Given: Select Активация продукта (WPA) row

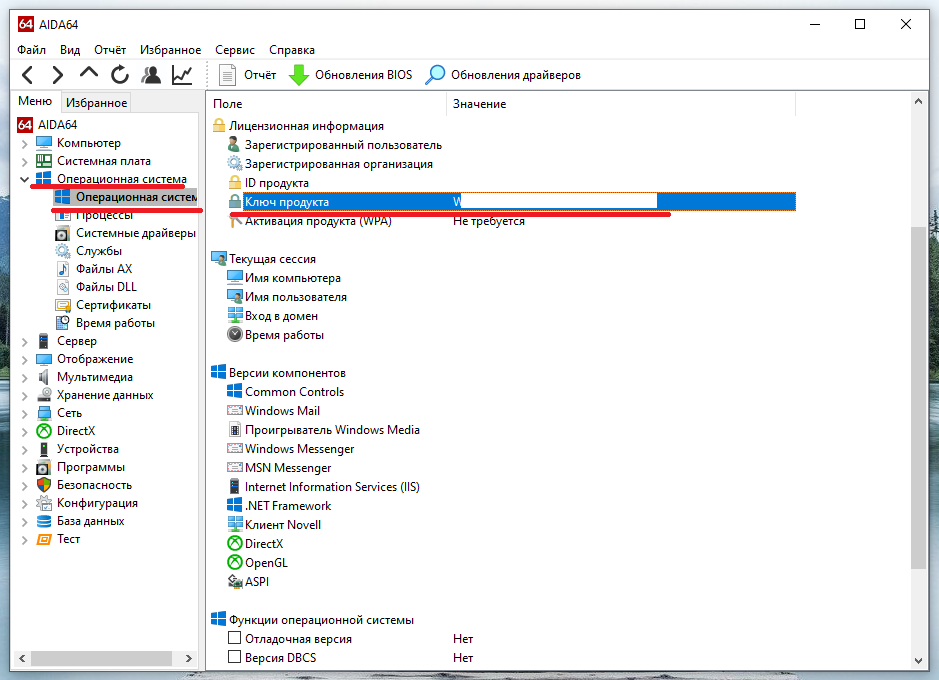Looking at the screenshot, I should 318,221.
